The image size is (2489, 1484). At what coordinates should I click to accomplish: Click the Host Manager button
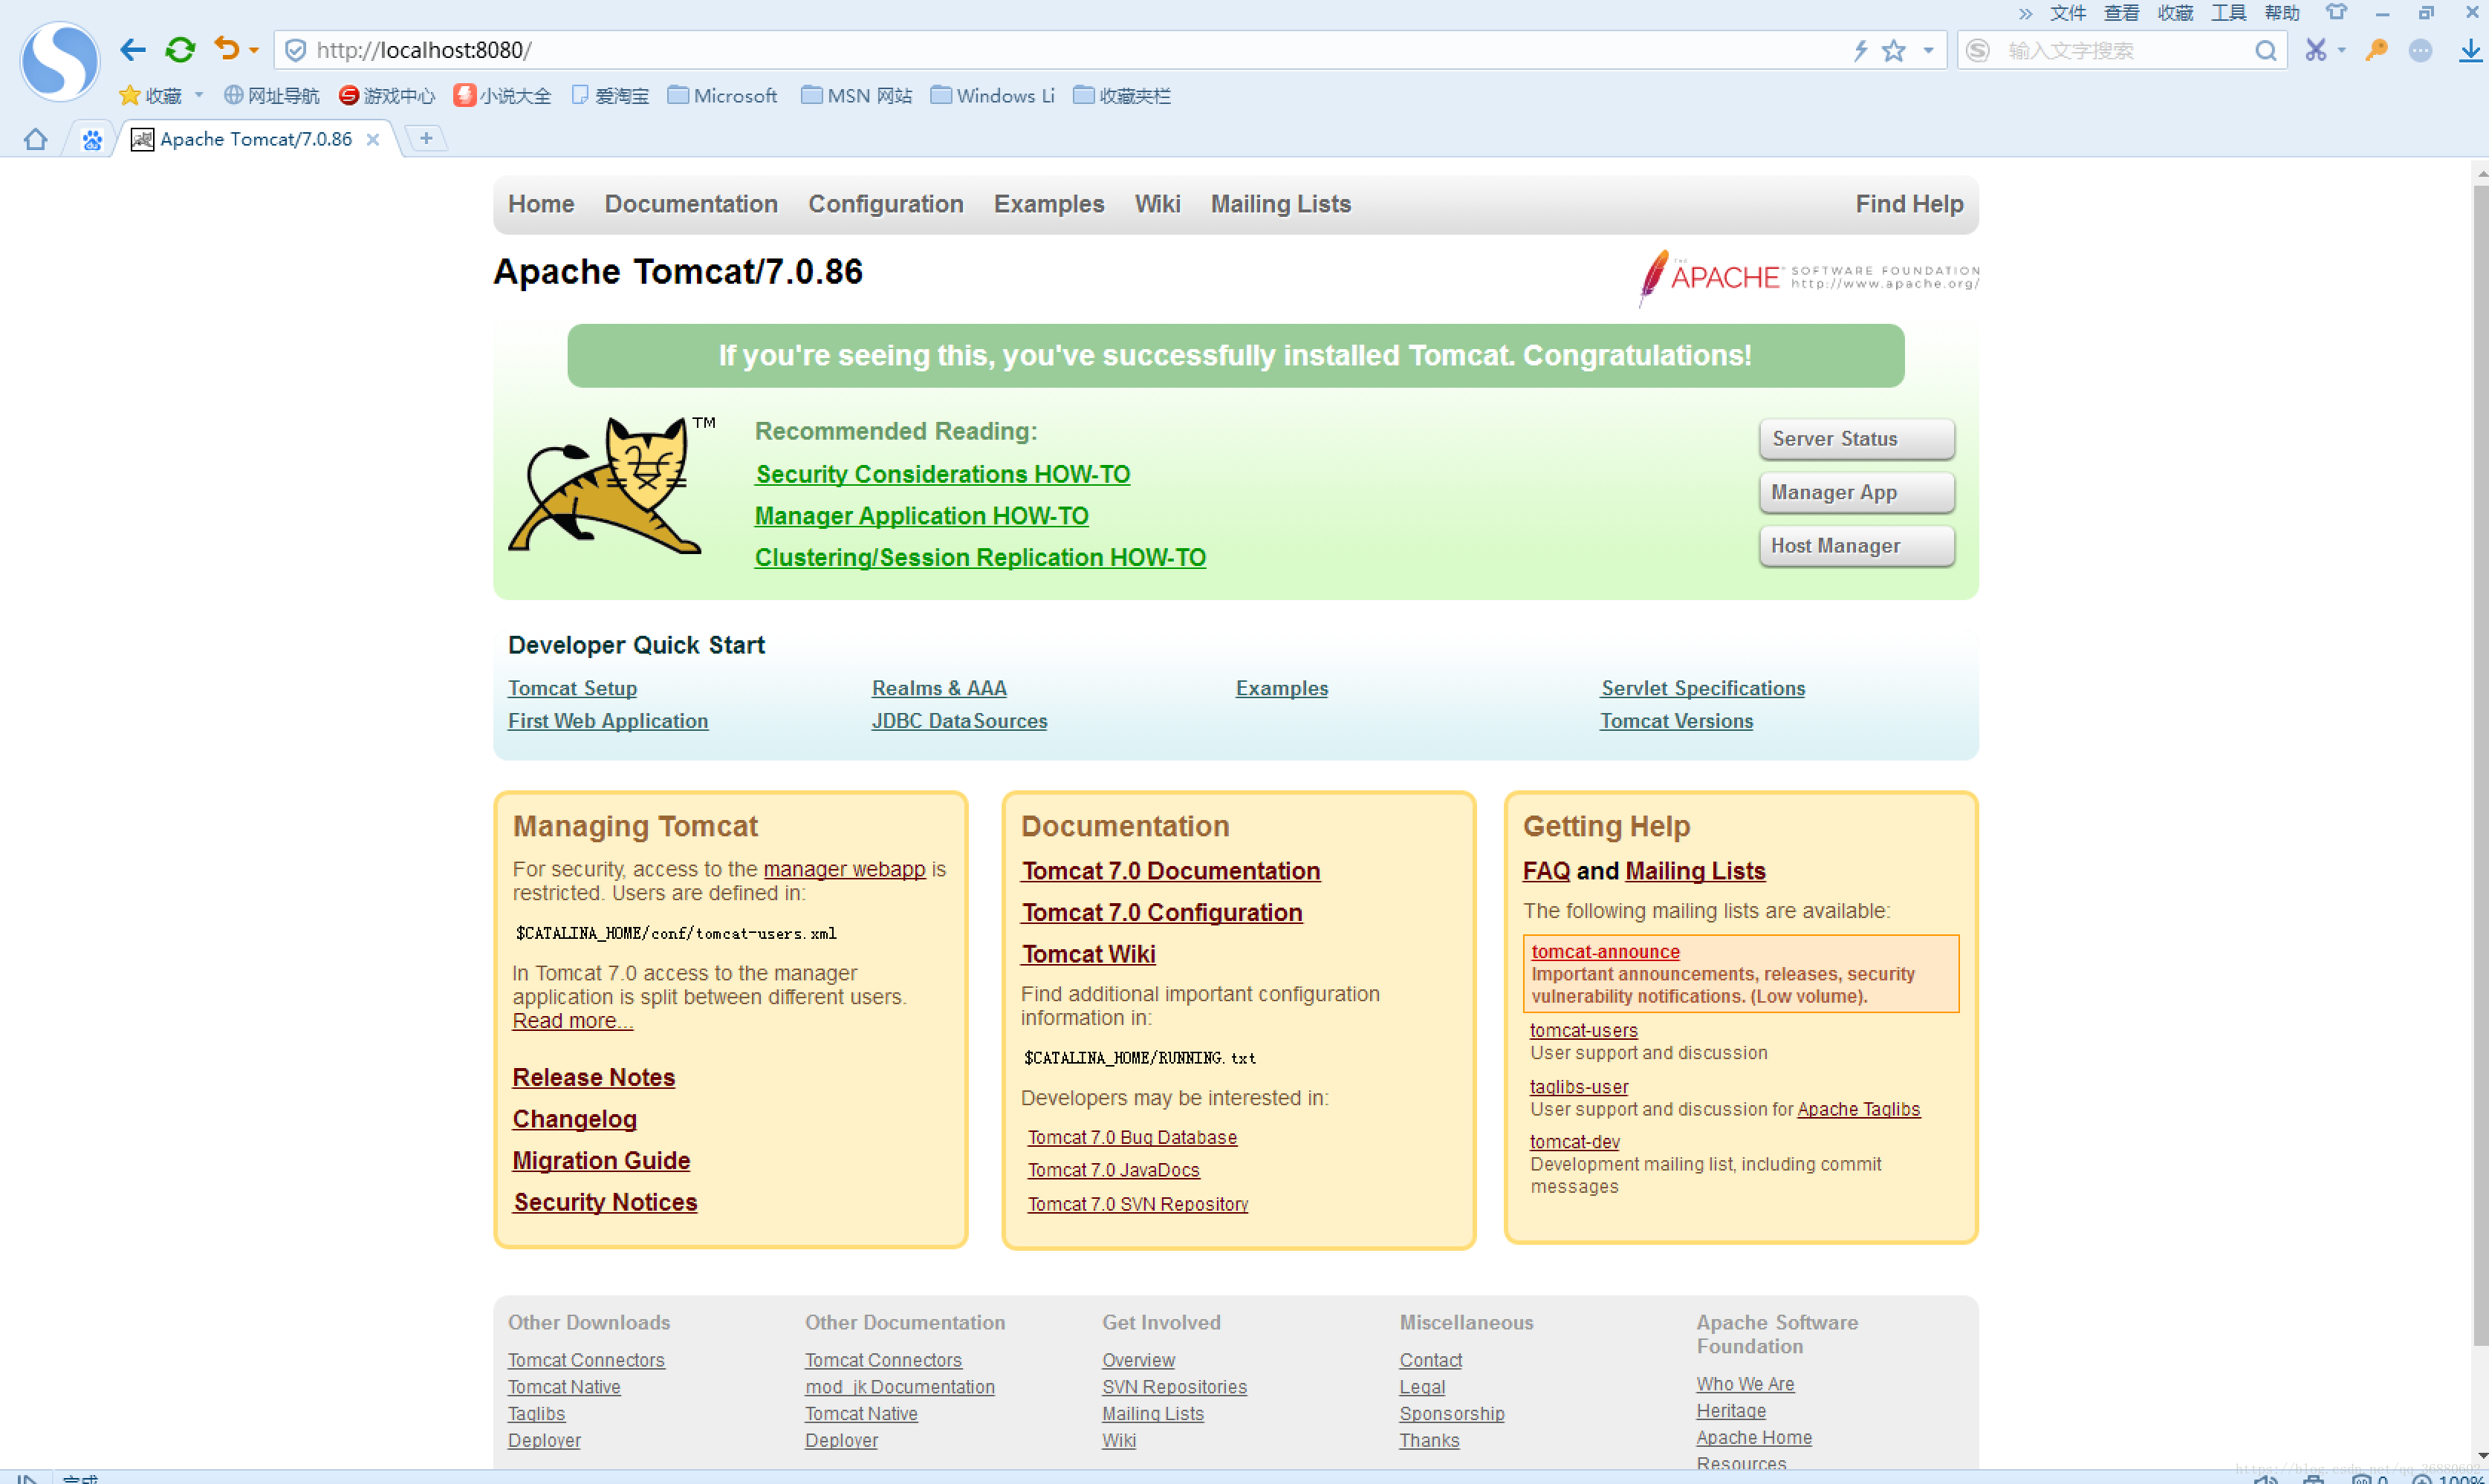(x=1857, y=546)
